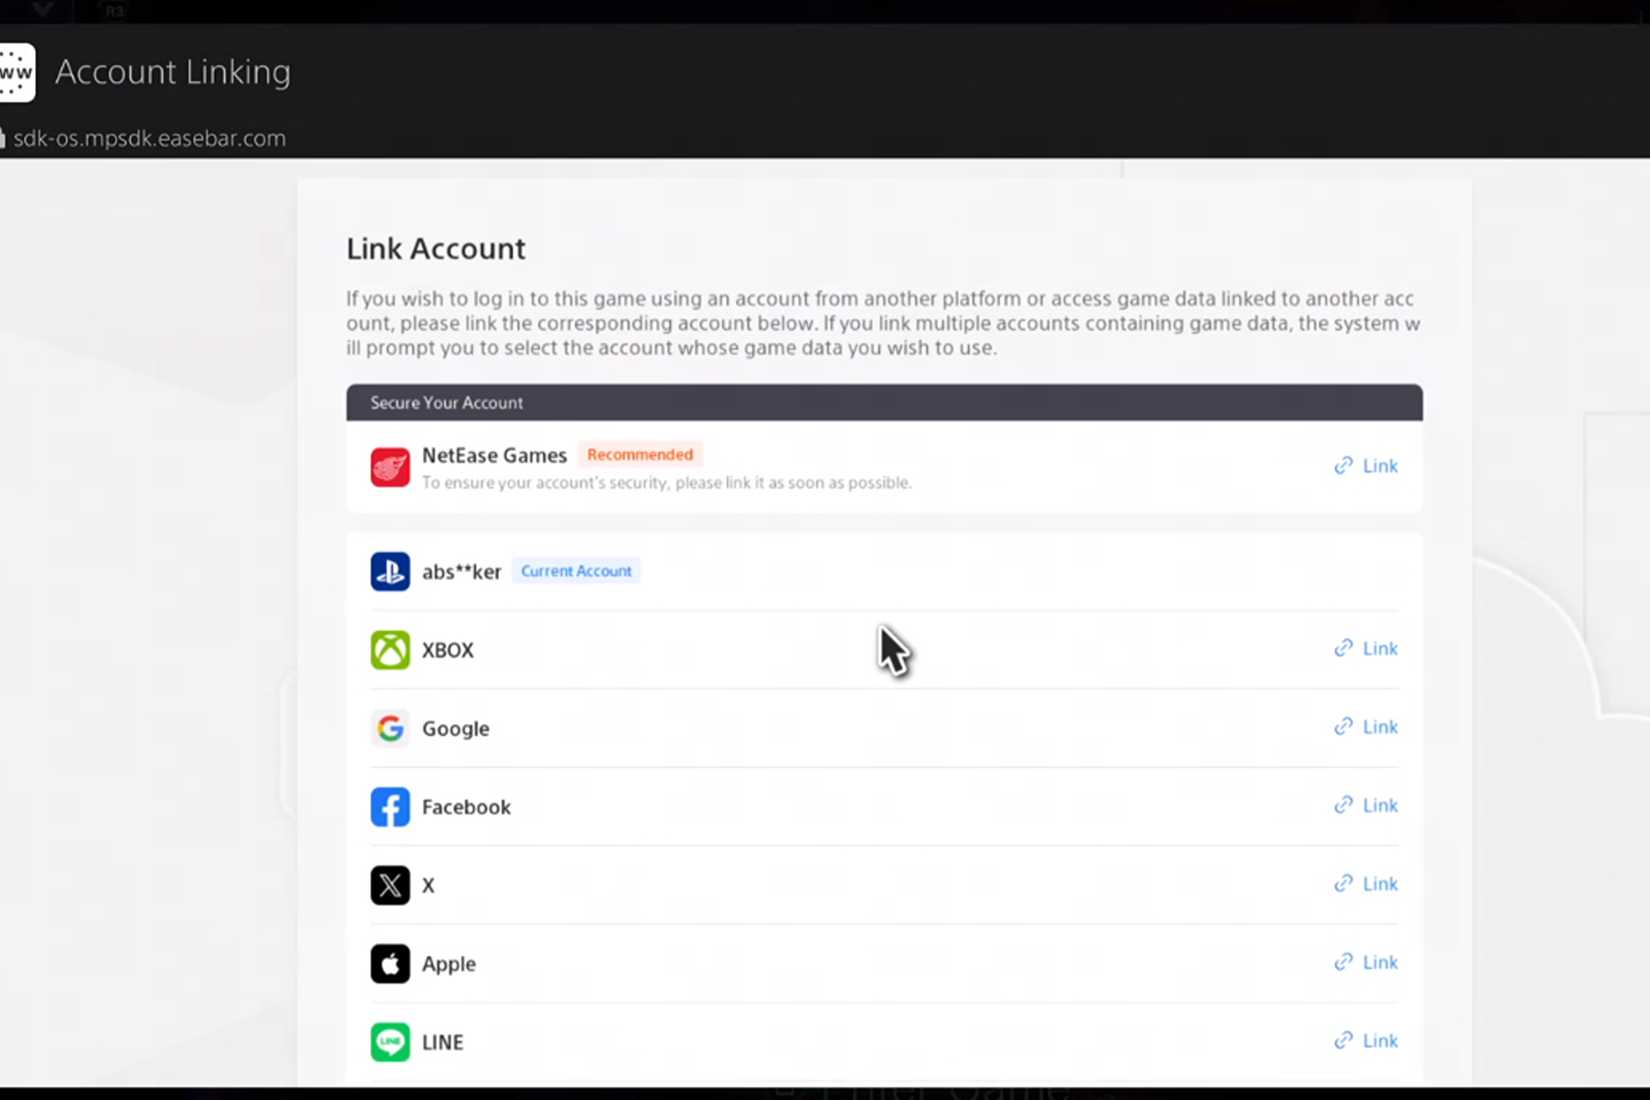Click the Secure Your Account header bar
The height and width of the screenshot is (1100, 1650).
click(884, 402)
